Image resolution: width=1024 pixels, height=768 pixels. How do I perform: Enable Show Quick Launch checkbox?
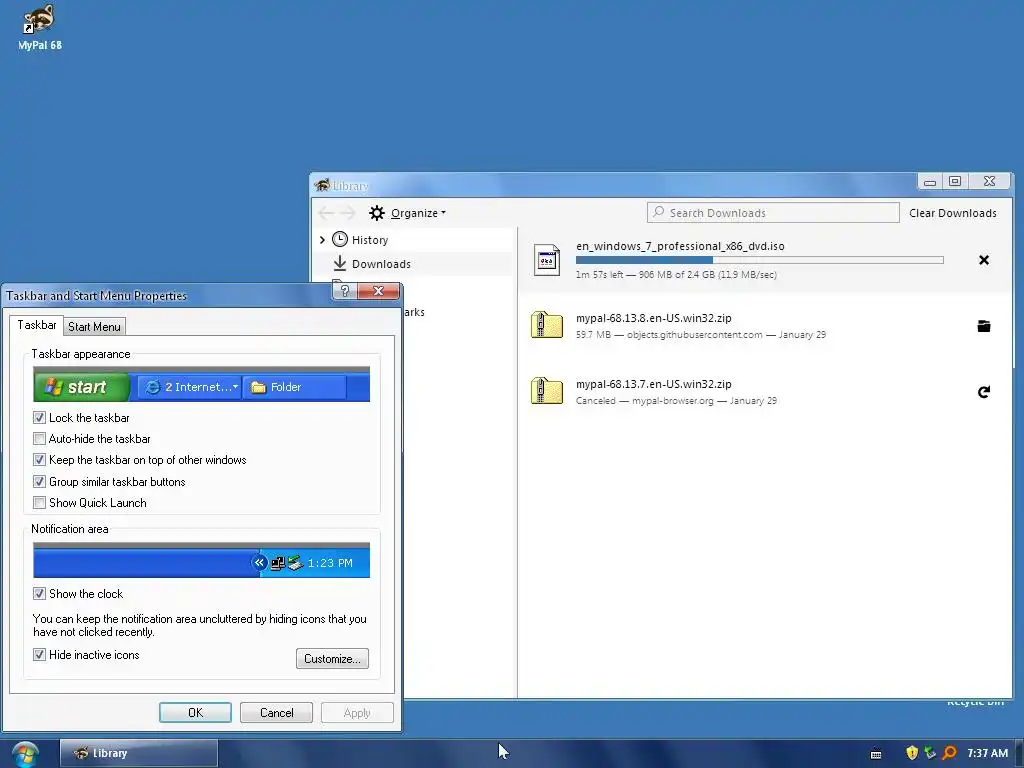(39, 502)
